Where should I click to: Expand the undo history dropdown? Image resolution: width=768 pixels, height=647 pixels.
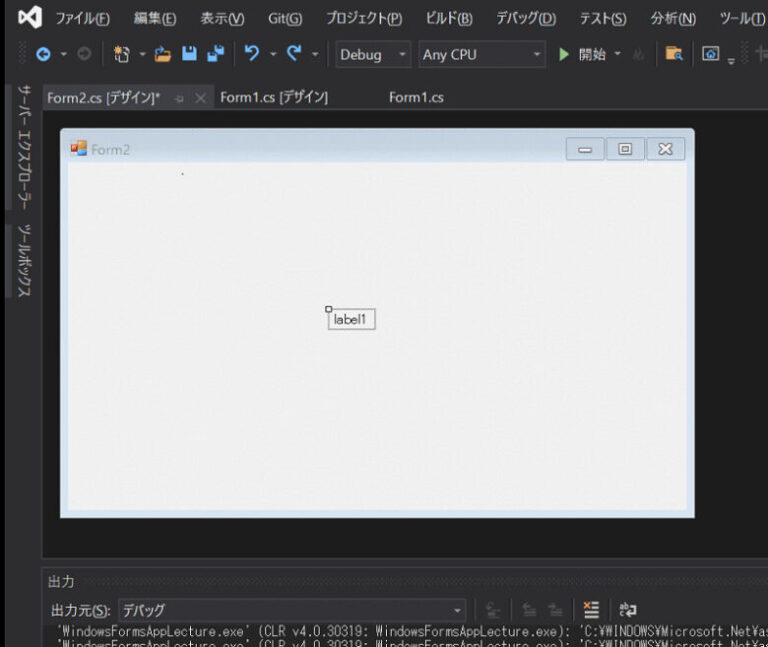coord(273,54)
